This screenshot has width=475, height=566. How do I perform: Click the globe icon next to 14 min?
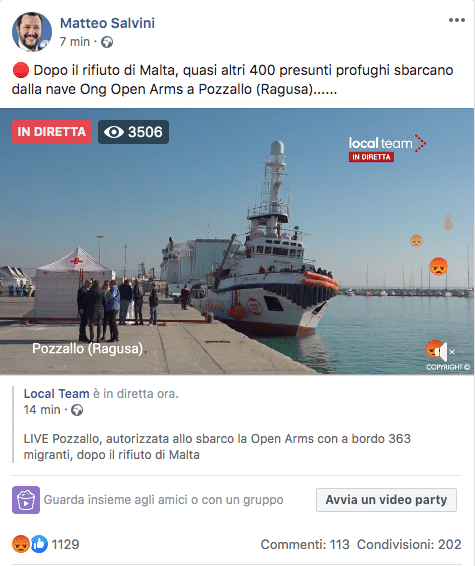77,410
